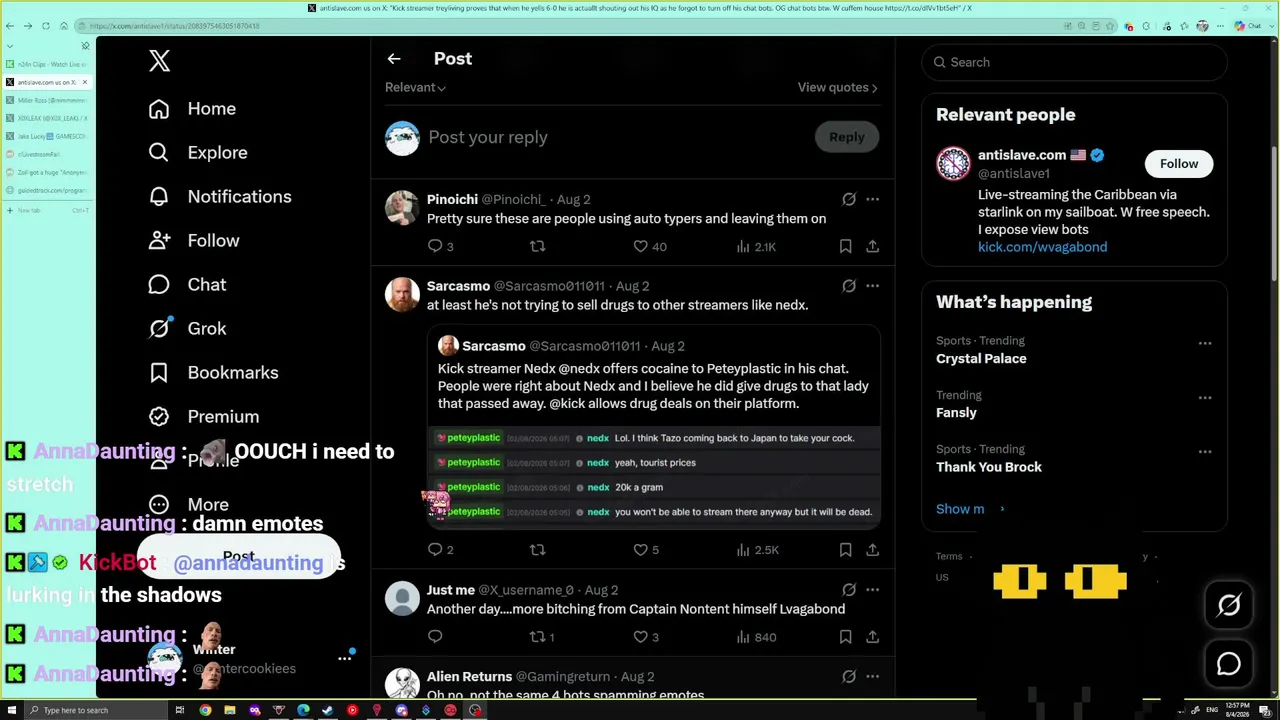Share Sarcasmo's comment

tap(872, 549)
